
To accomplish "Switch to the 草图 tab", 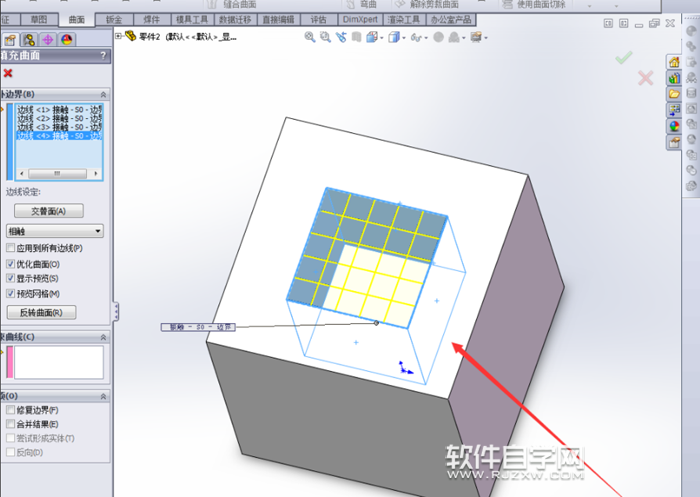I will [39, 20].
